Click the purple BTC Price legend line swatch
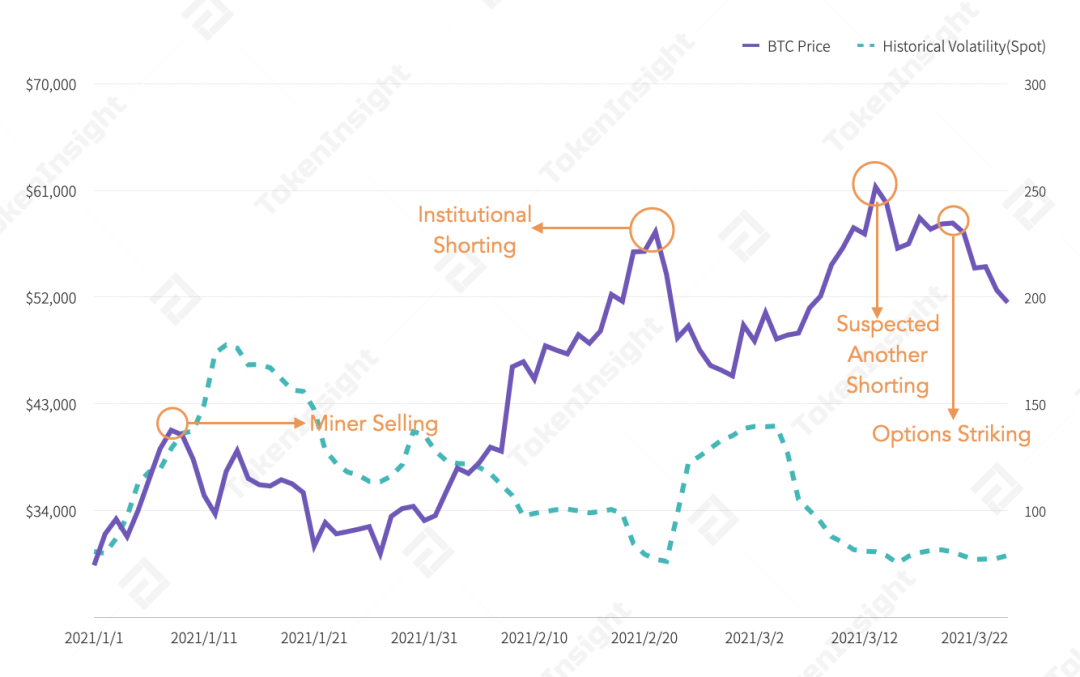The width and height of the screenshot is (1080, 677). point(751,46)
